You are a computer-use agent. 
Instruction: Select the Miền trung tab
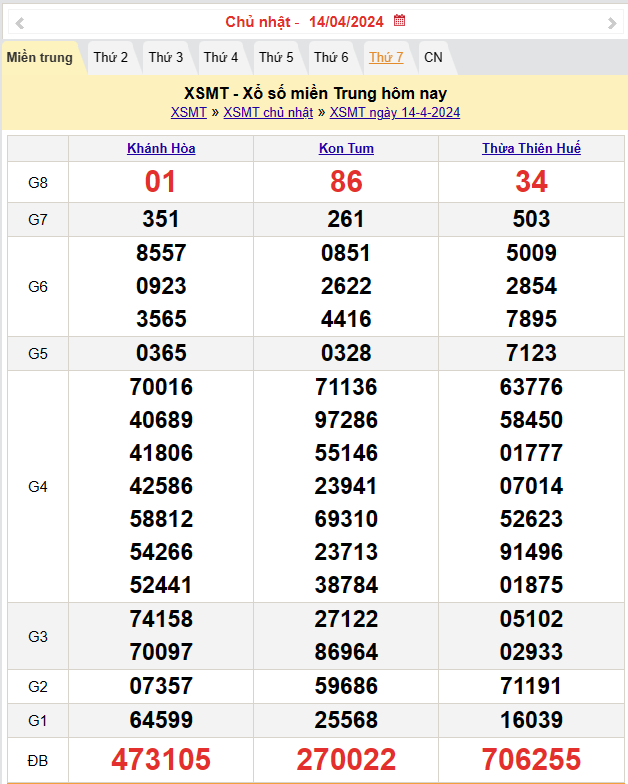[x=40, y=58]
